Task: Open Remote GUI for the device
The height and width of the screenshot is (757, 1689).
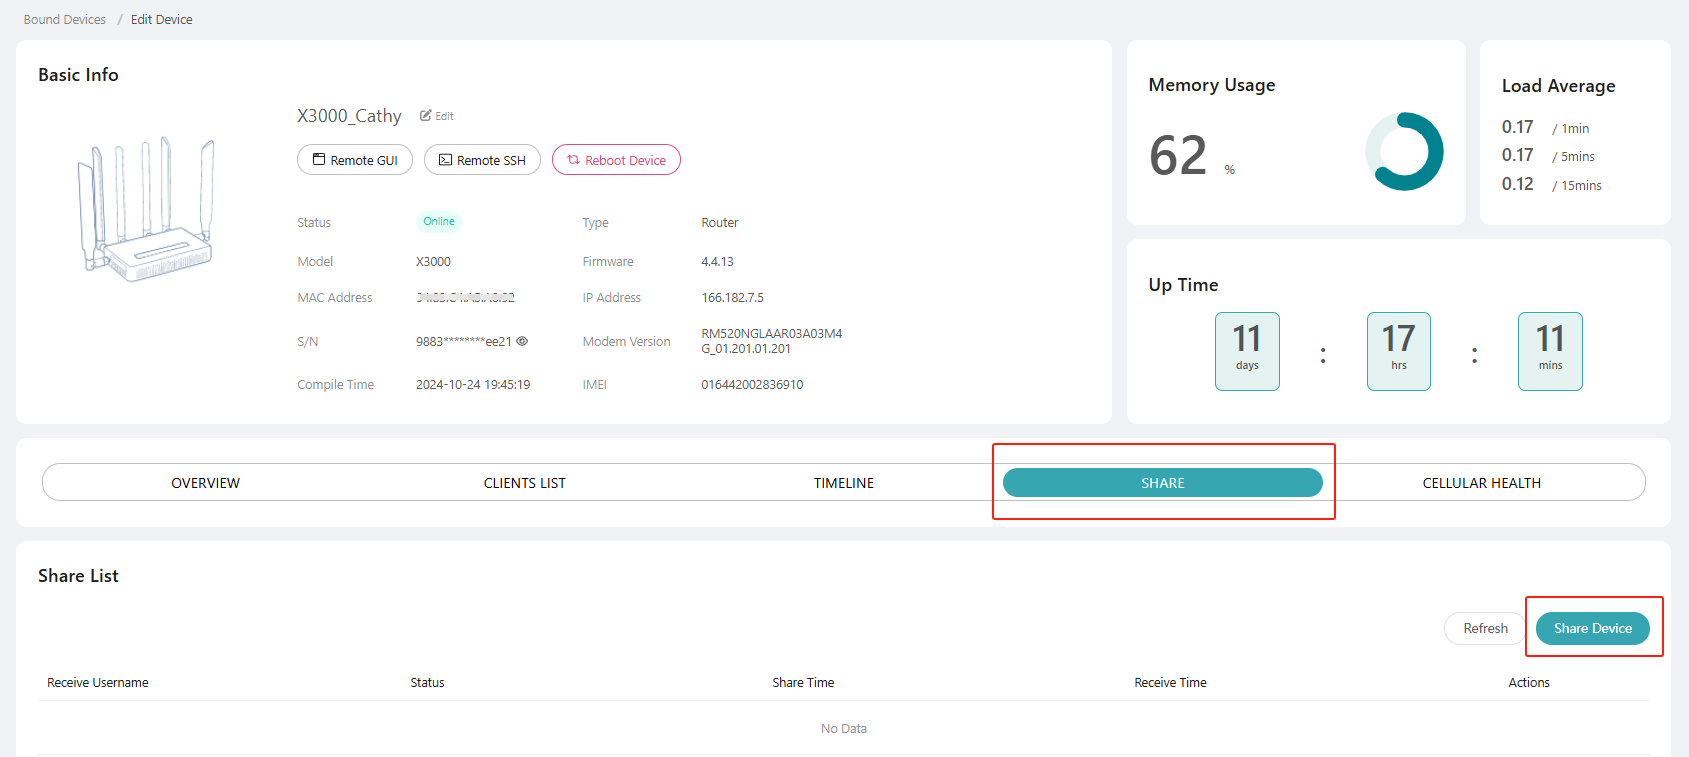Action: 355,160
